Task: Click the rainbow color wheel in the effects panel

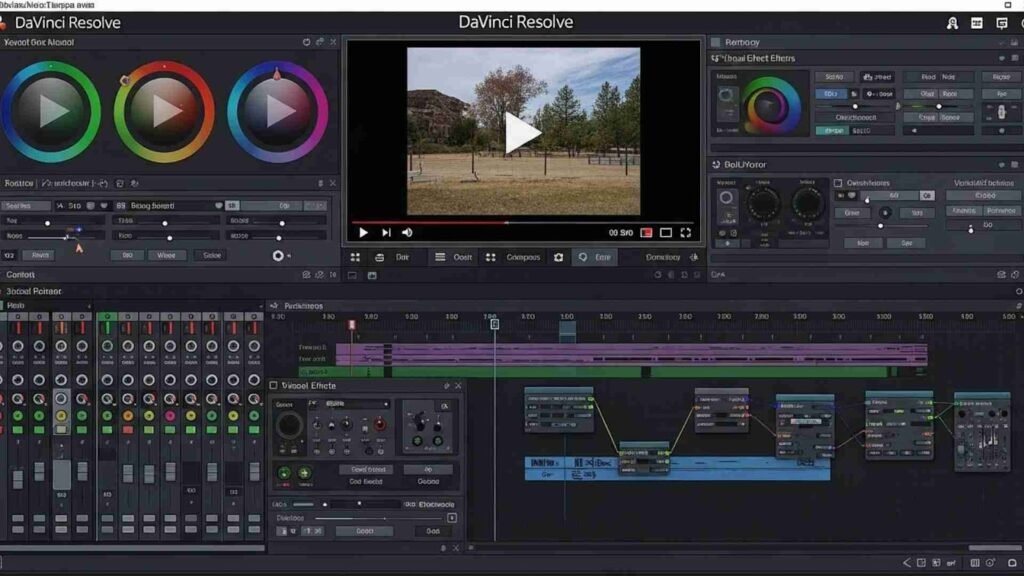Action: pyautogui.click(x=770, y=106)
